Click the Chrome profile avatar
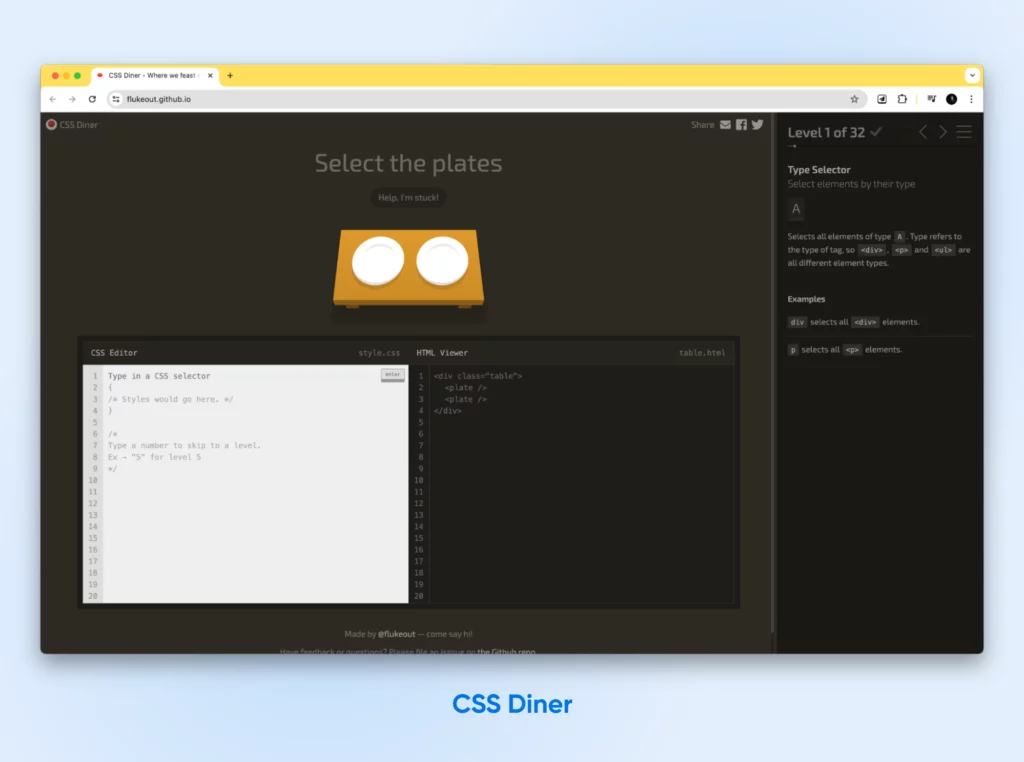1024x762 pixels. [x=951, y=100]
